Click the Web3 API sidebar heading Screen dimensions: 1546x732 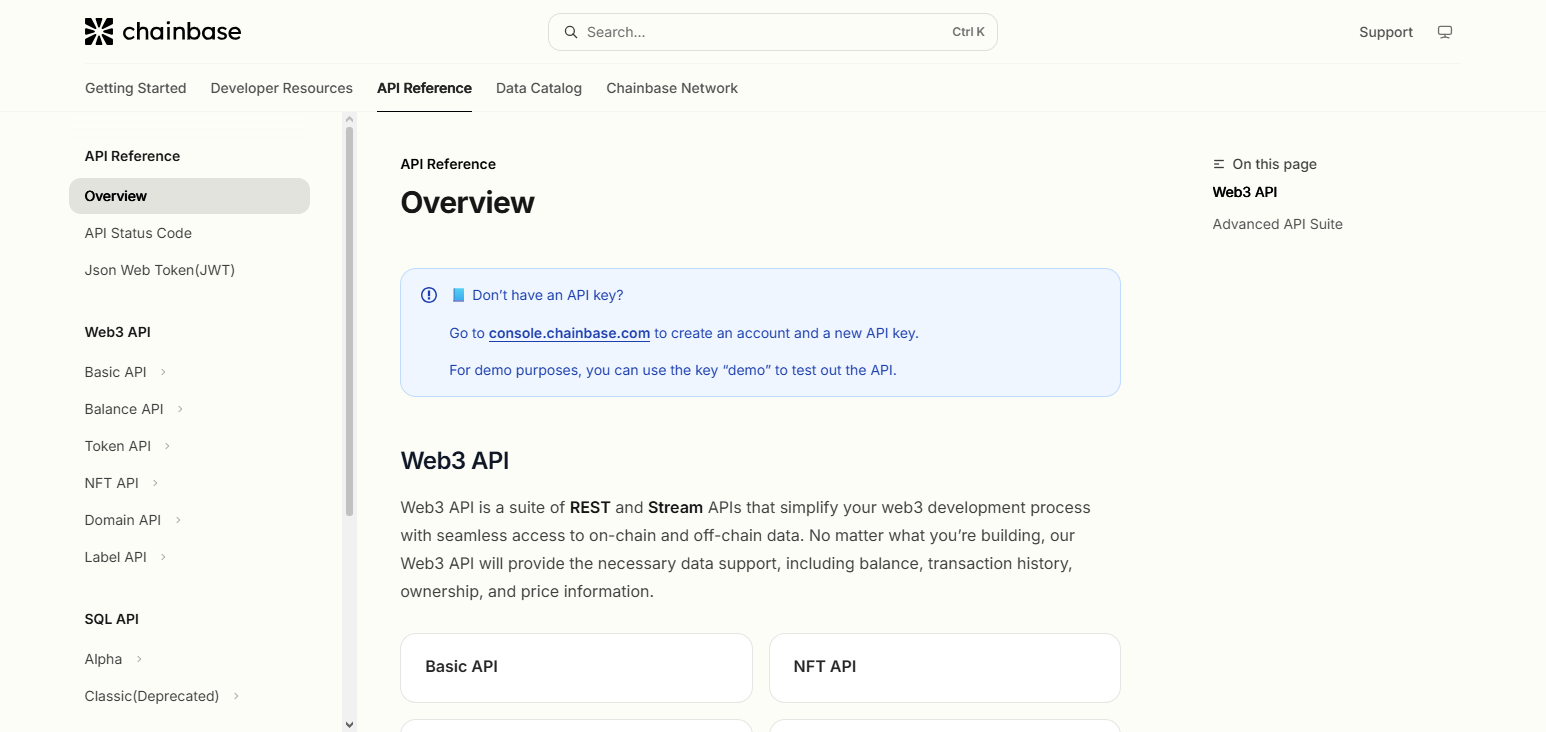pyautogui.click(x=118, y=332)
